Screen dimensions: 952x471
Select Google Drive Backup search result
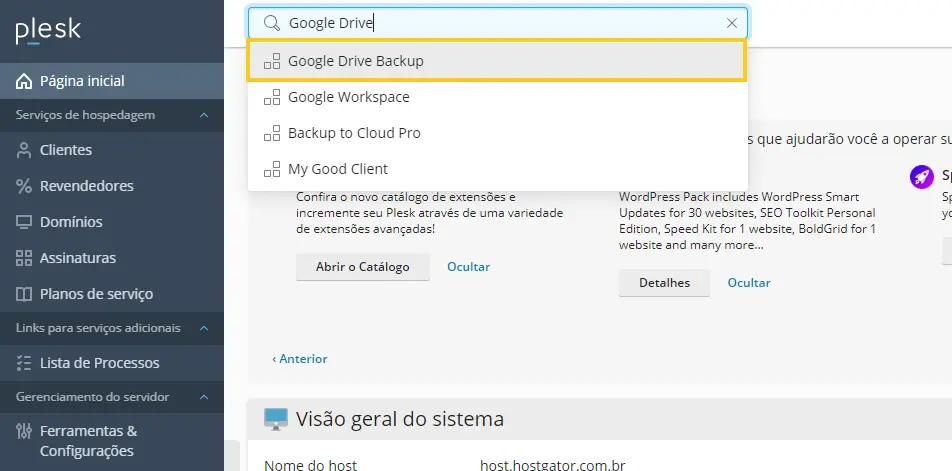[497, 61]
